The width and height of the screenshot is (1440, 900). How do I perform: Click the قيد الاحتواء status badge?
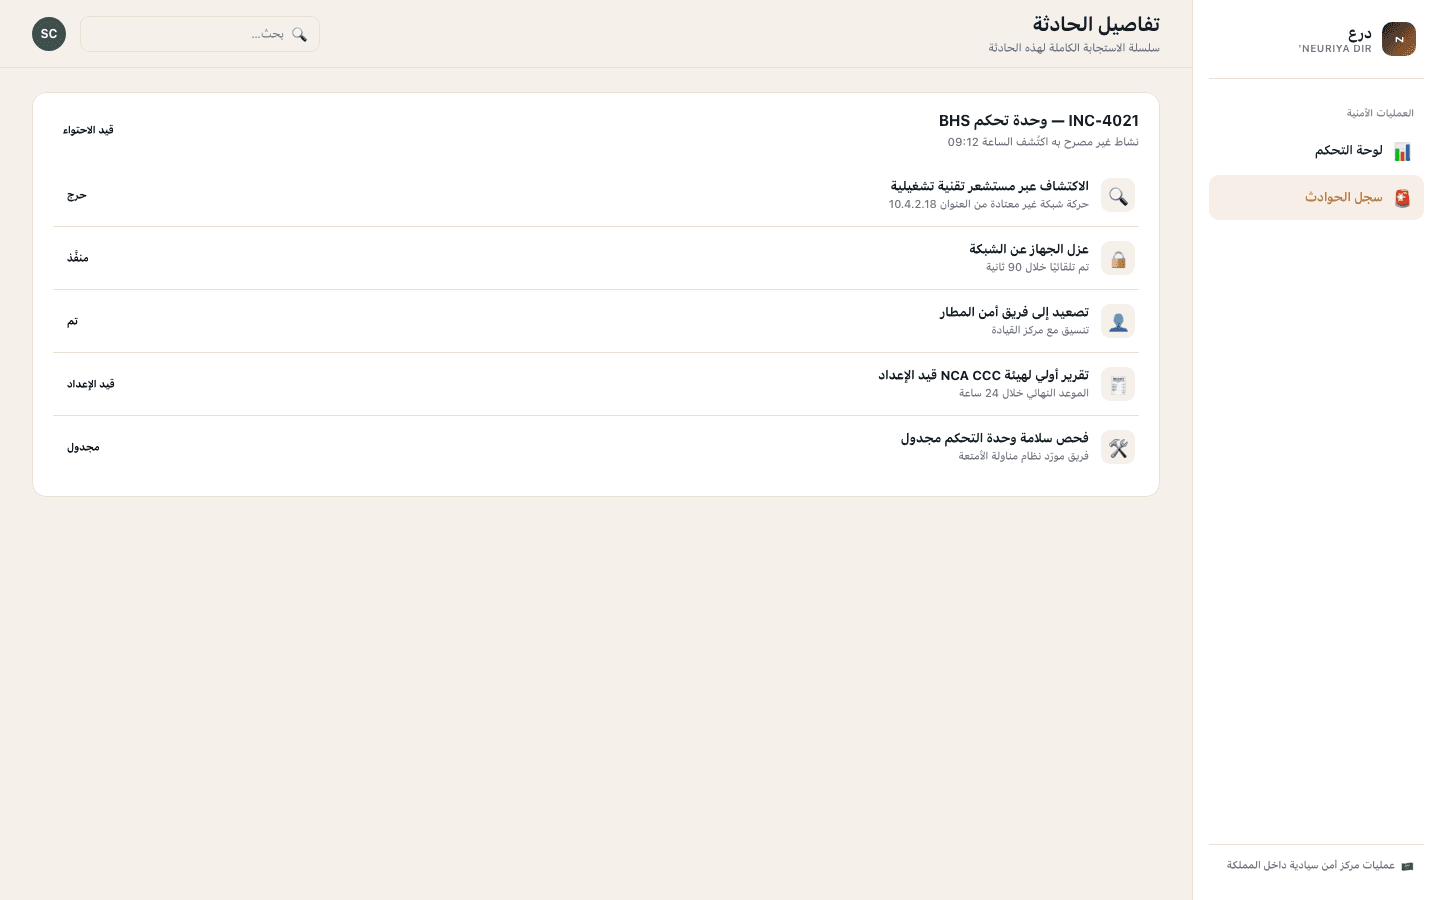click(x=88, y=130)
